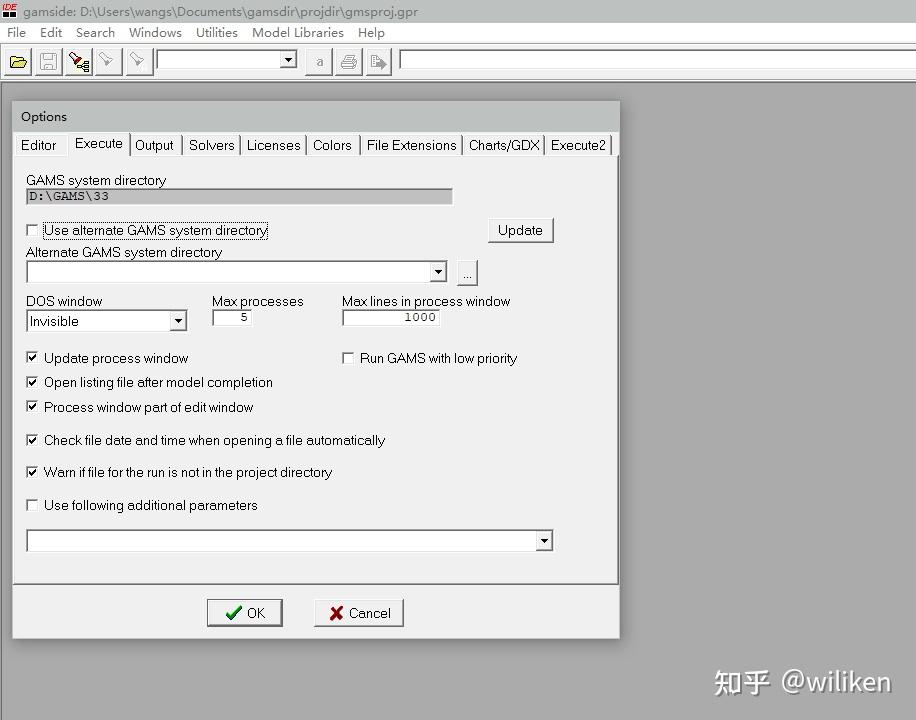This screenshot has height=720, width=916.
Task: Click the run/export arrow toolbar icon
Action: [x=378, y=61]
